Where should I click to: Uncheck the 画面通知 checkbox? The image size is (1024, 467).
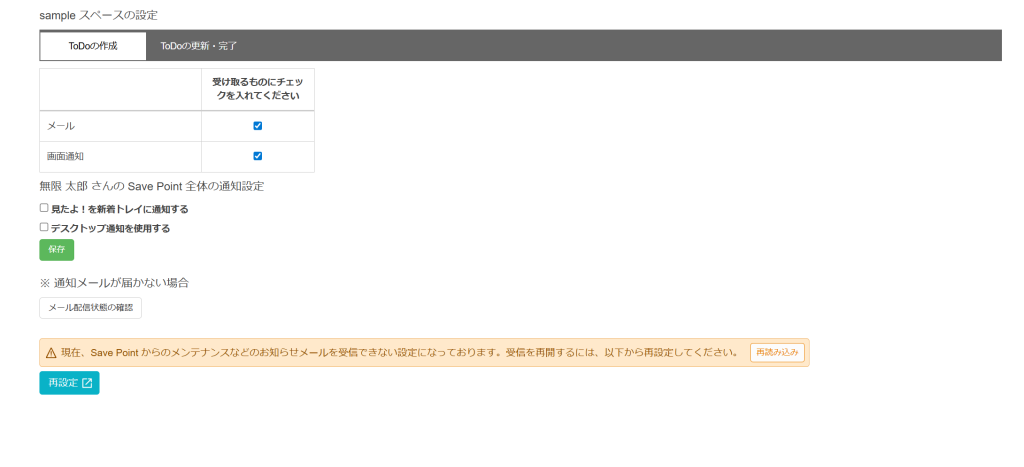click(258, 156)
